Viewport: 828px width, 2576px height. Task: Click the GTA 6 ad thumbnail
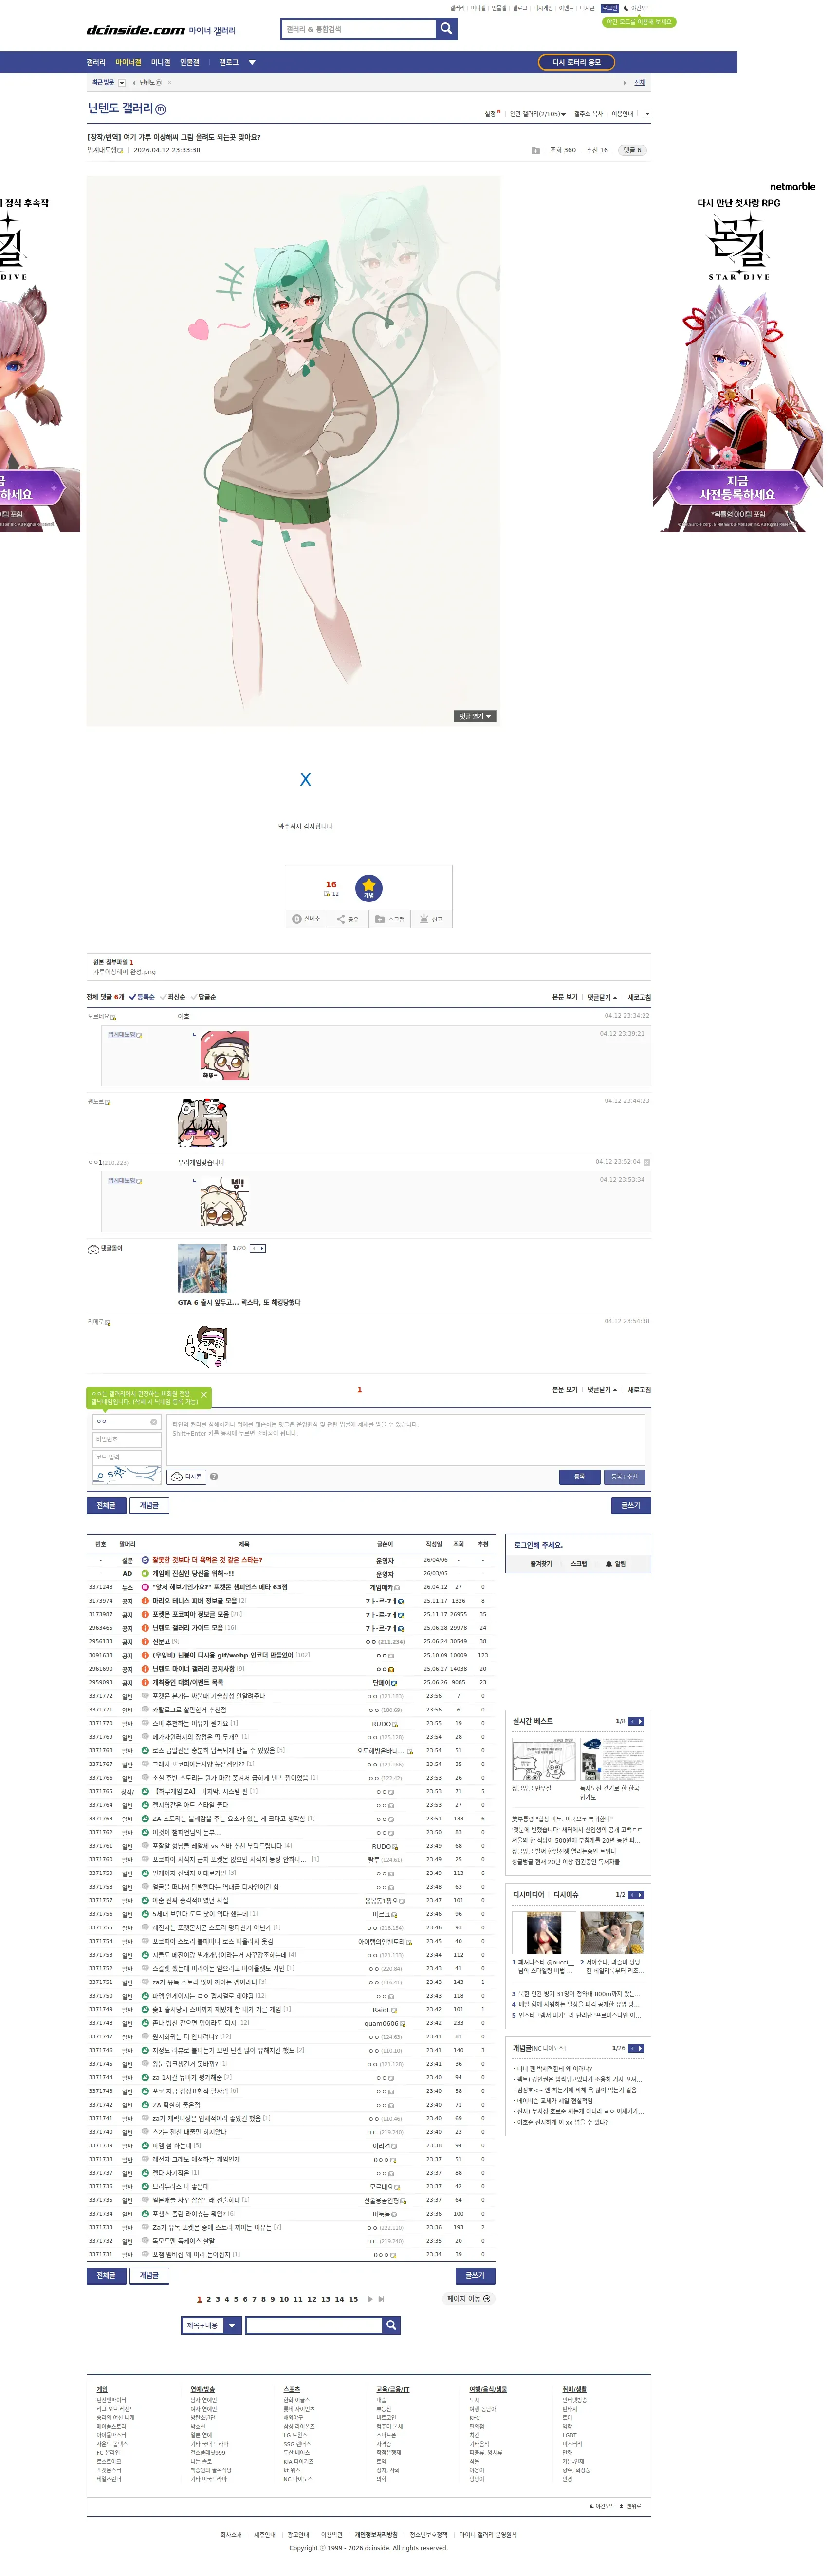[x=202, y=1269]
